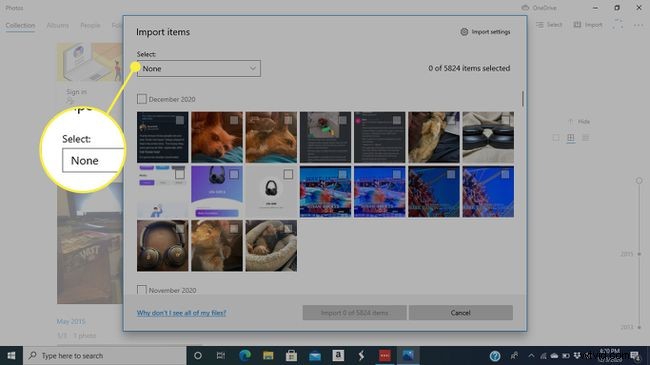Open the People icon in taskbar
Viewport: 650px width, 365px height.
click(514, 355)
